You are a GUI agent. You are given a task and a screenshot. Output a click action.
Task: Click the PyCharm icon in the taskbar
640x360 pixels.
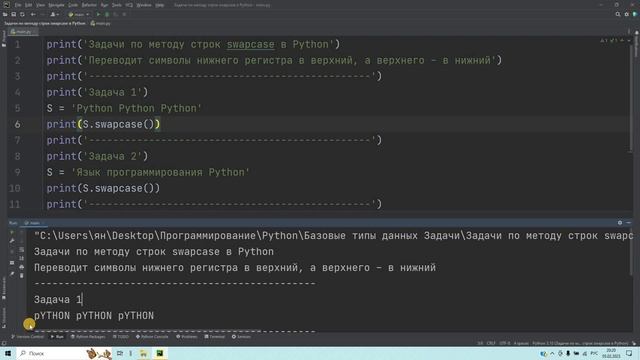(x=160, y=353)
